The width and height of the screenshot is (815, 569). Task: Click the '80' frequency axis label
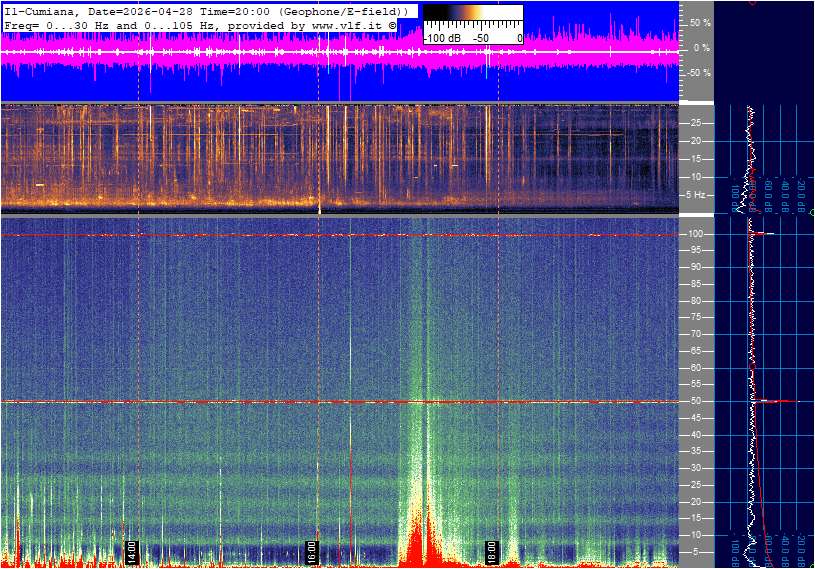click(x=696, y=301)
